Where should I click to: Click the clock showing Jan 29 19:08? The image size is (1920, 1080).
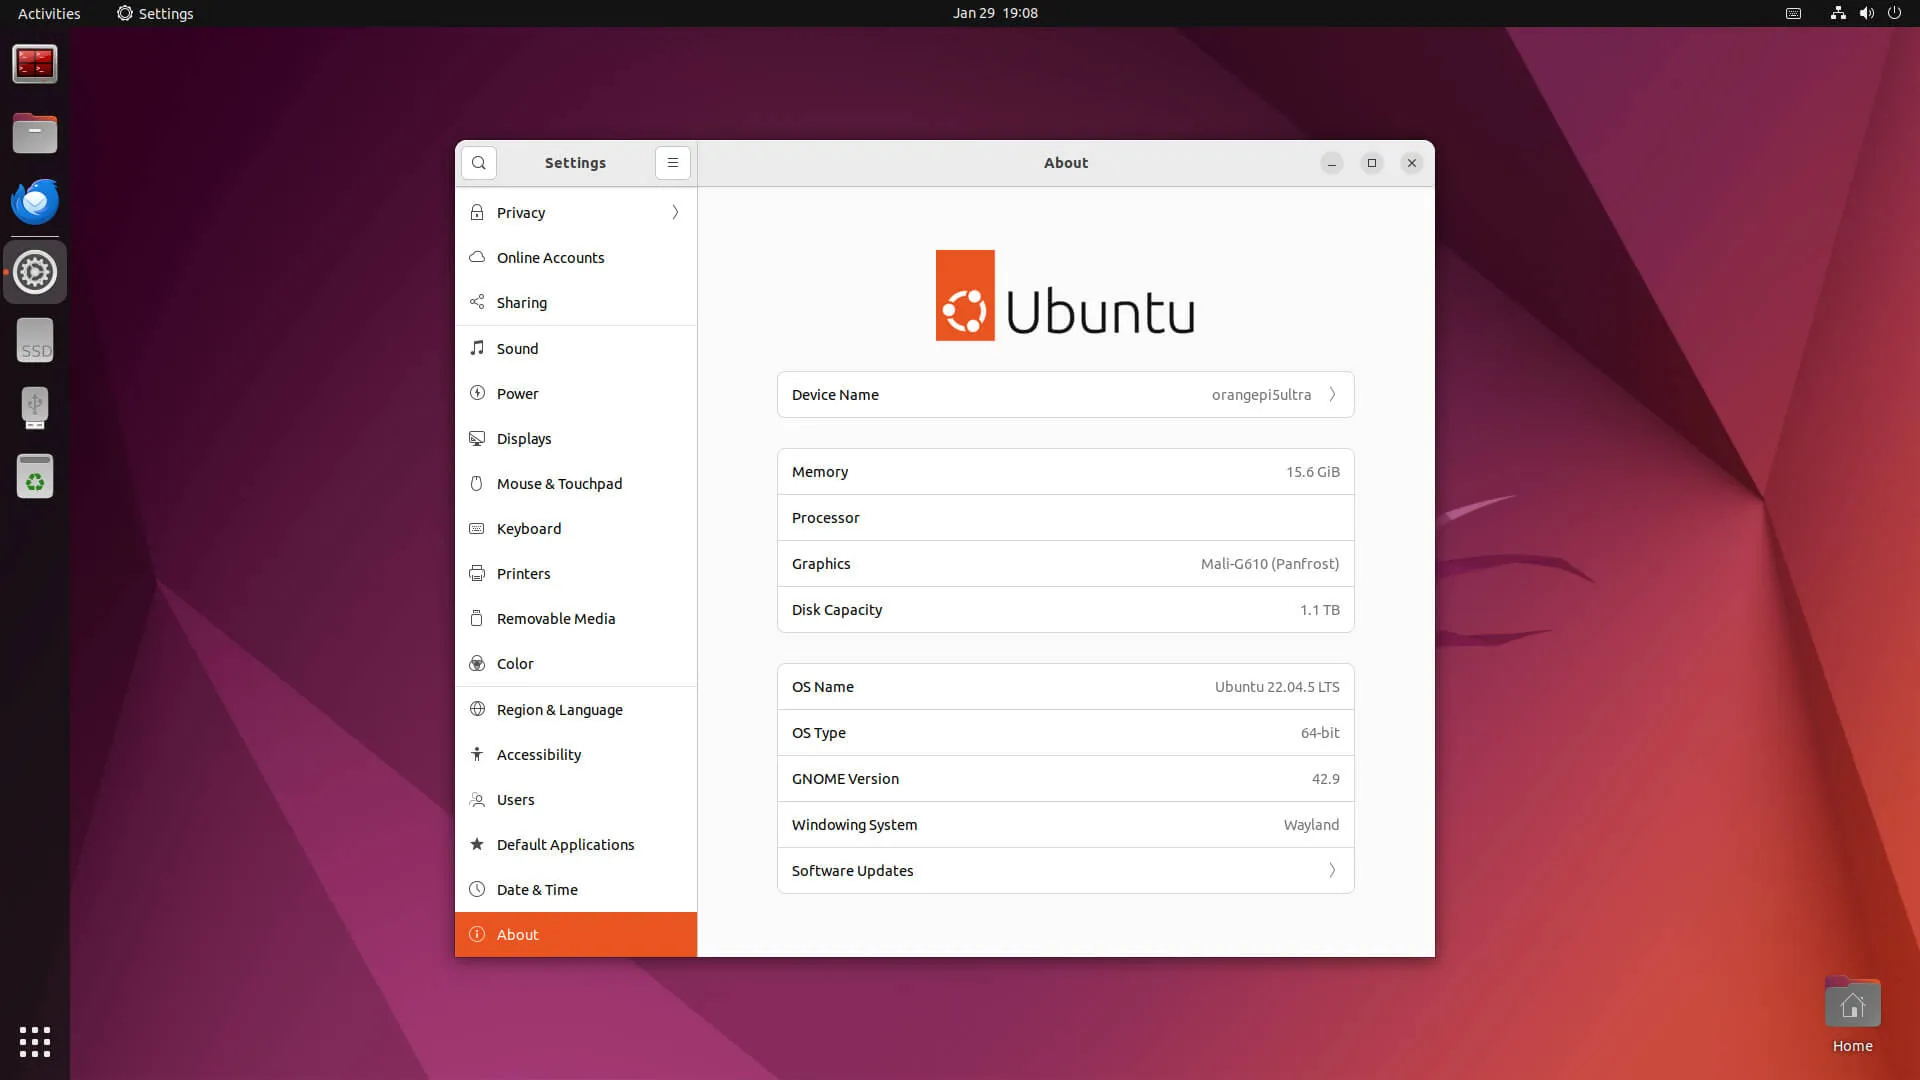click(995, 13)
